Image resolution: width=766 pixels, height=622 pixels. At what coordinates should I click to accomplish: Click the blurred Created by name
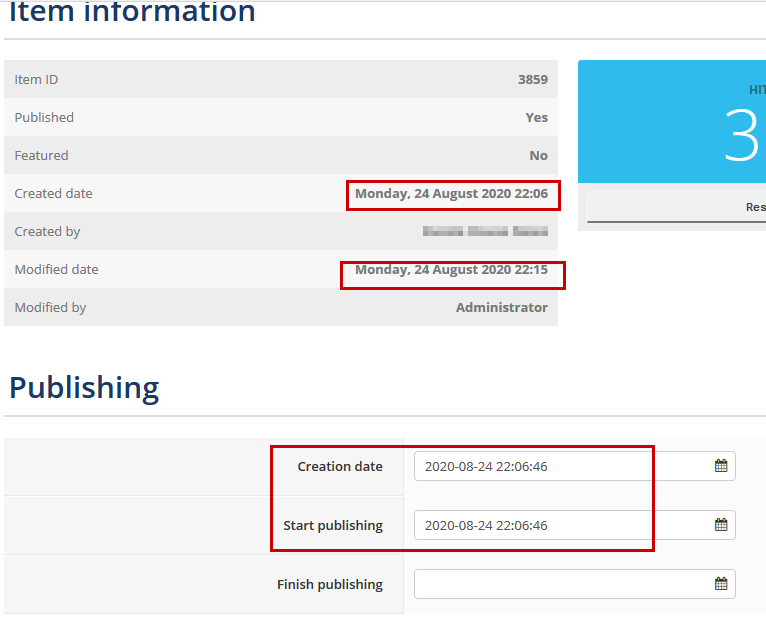485,231
